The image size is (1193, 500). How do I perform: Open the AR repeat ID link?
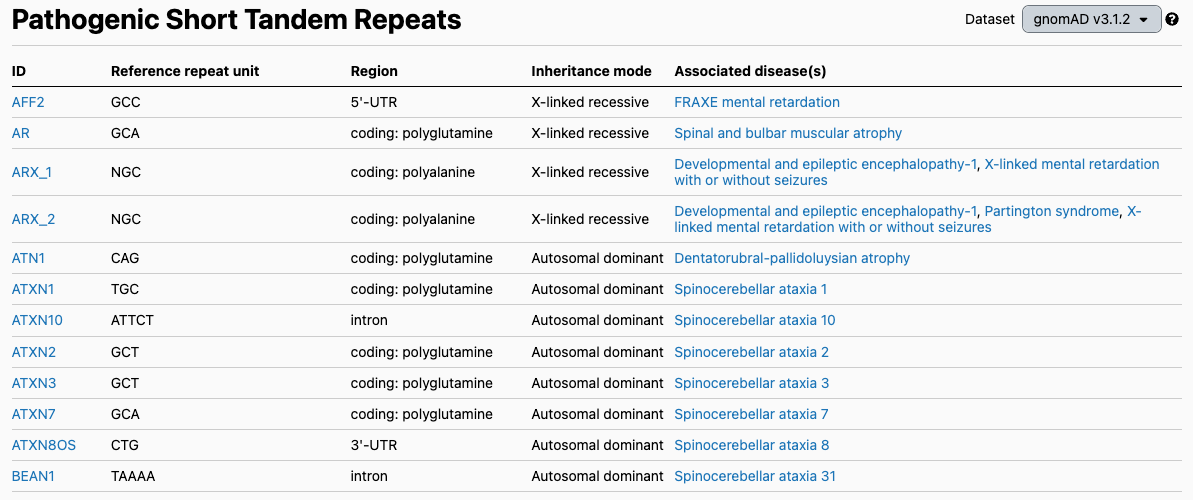pyautogui.click(x=21, y=133)
